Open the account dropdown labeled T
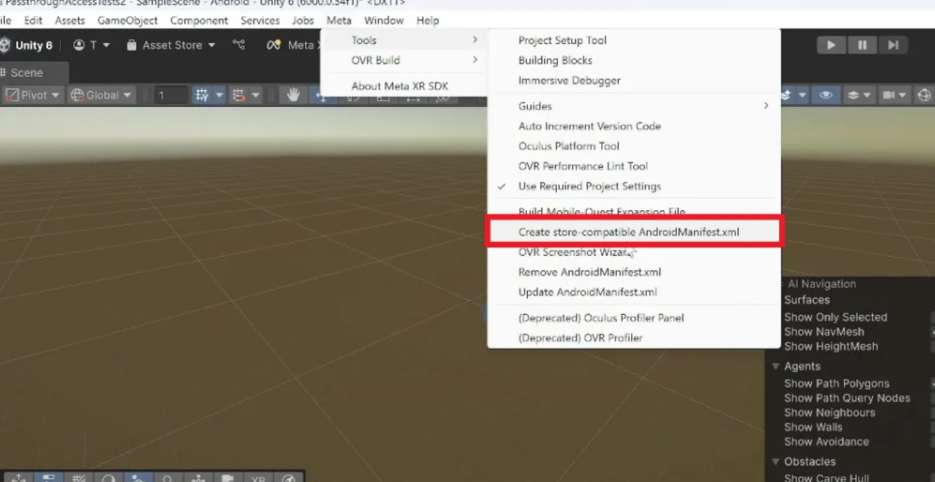Screen dimensions: 935x482 coord(91,45)
